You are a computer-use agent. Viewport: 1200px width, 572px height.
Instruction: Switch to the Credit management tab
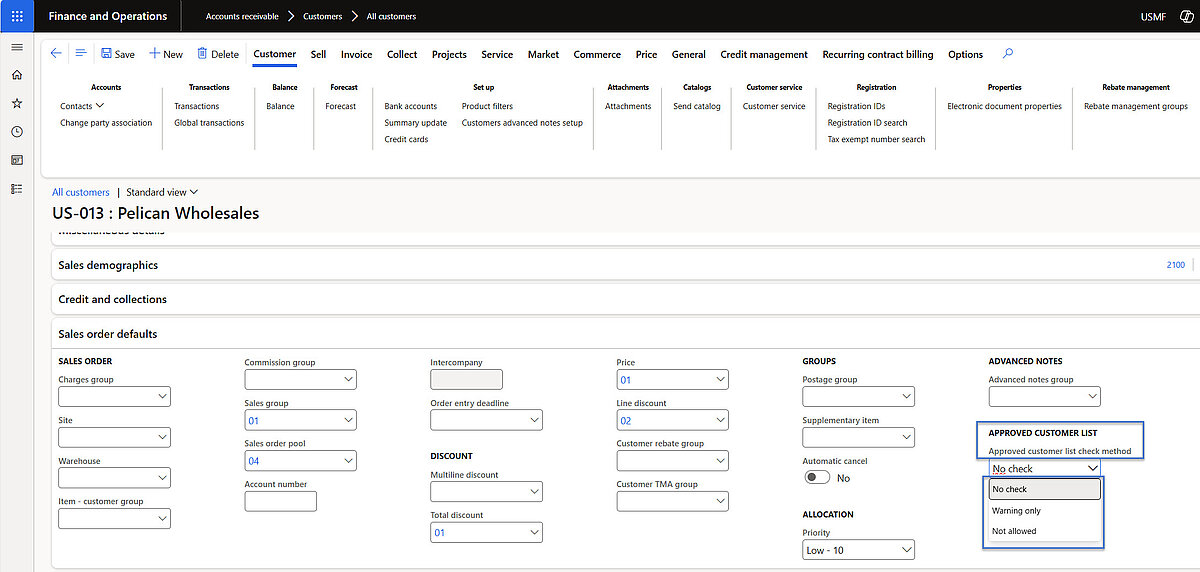coord(764,54)
